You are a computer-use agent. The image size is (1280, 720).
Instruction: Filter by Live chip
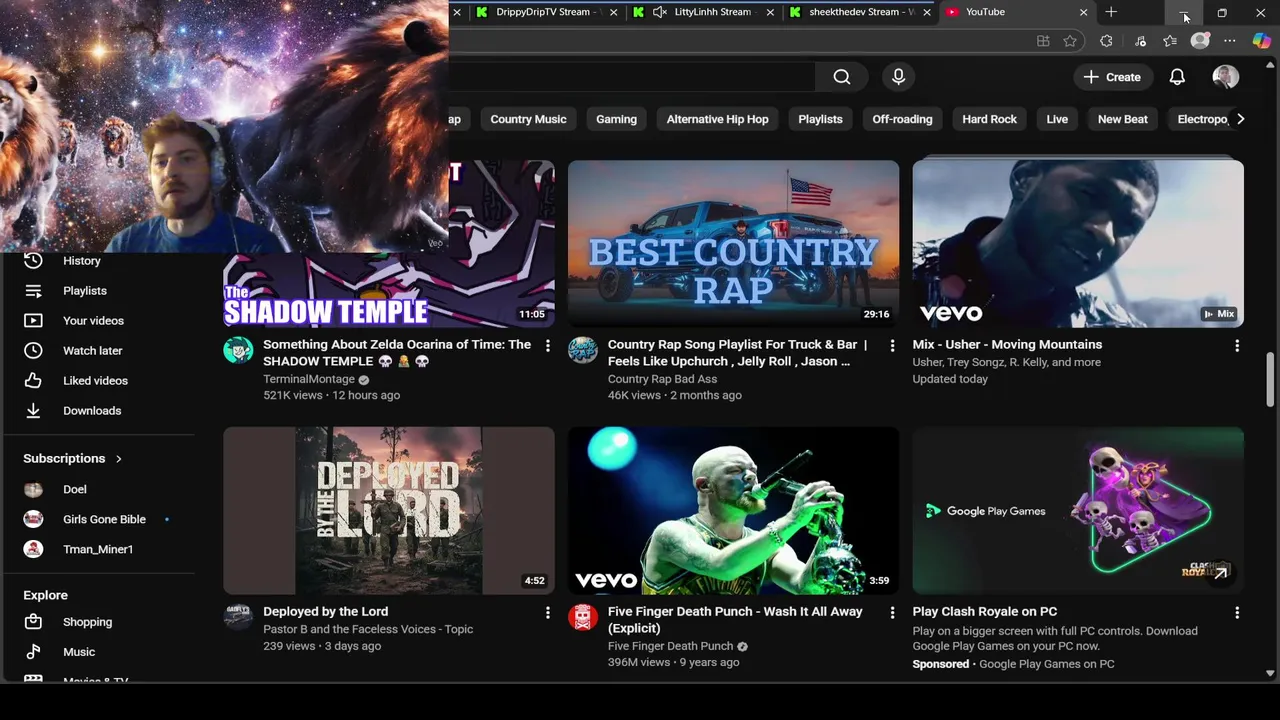(x=1057, y=119)
